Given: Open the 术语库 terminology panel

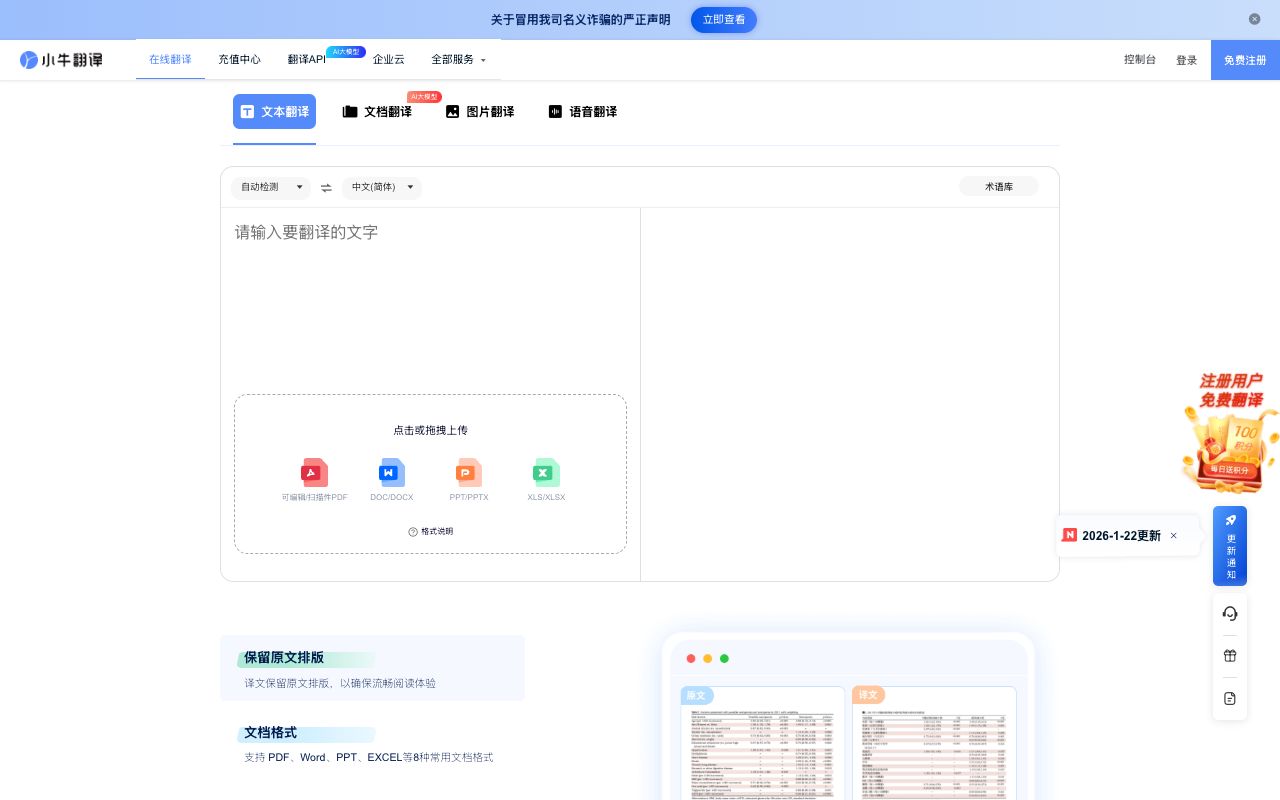Looking at the screenshot, I should 998,186.
